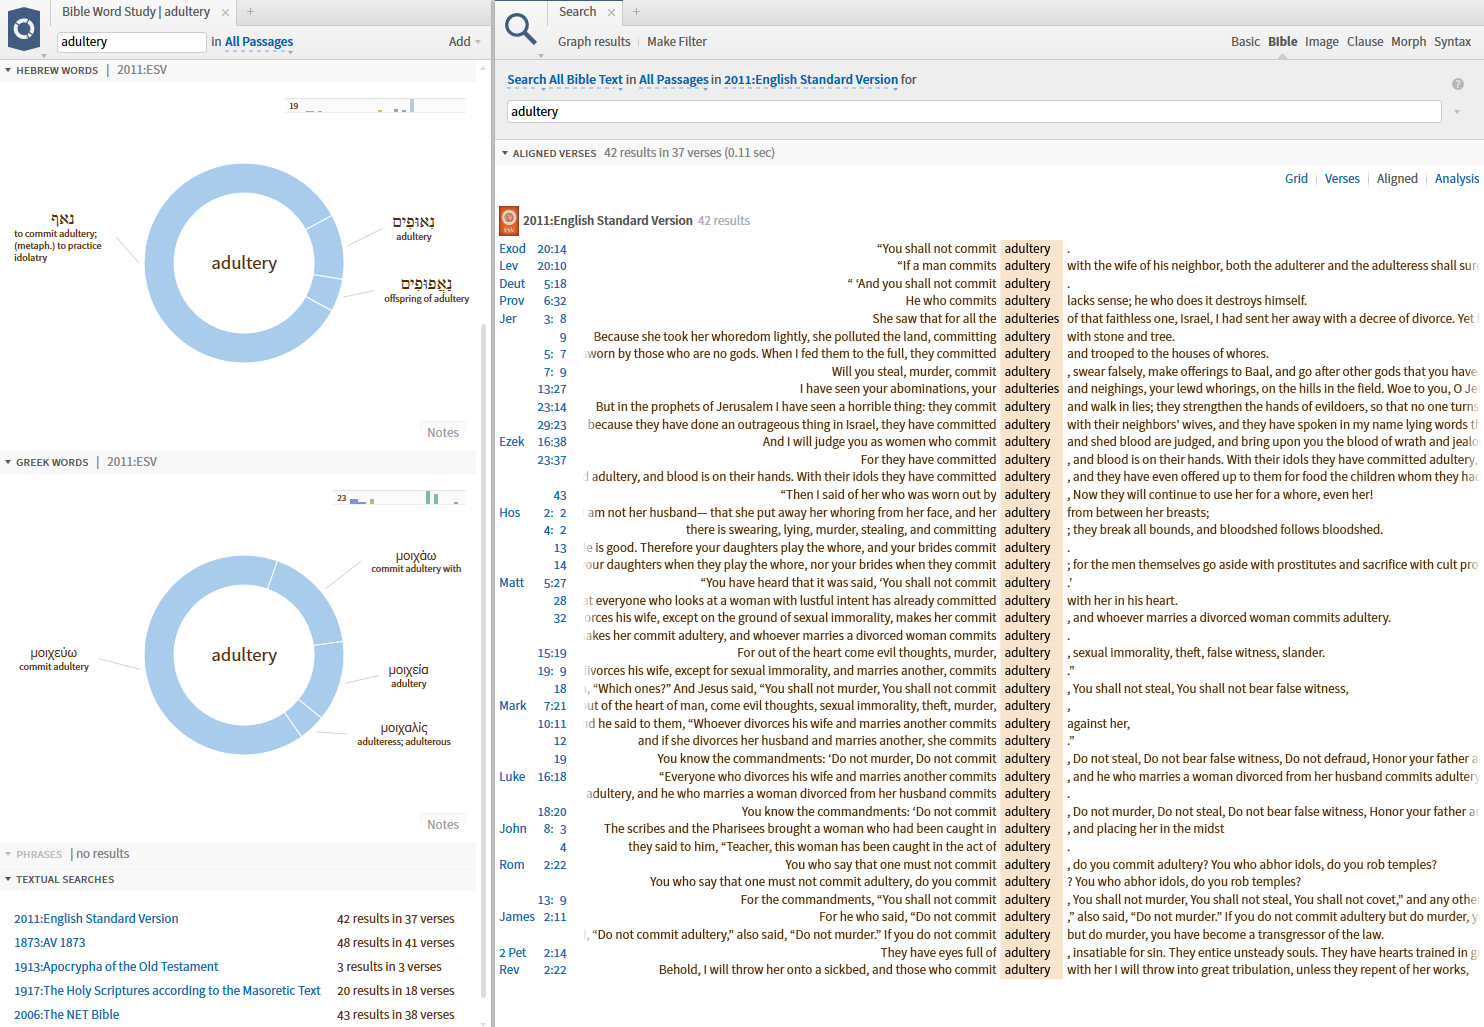This screenshot has width=1484, height=1027.
Task: Change Search All Bible Text scope
Action: 565,80
